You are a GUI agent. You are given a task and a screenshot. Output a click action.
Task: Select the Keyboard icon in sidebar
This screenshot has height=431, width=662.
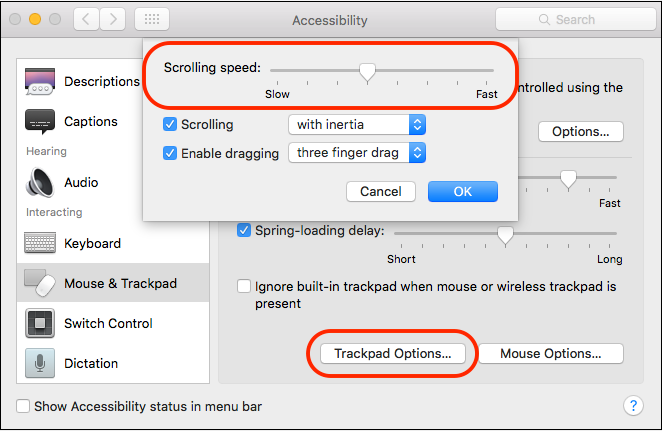coord(40,243)
